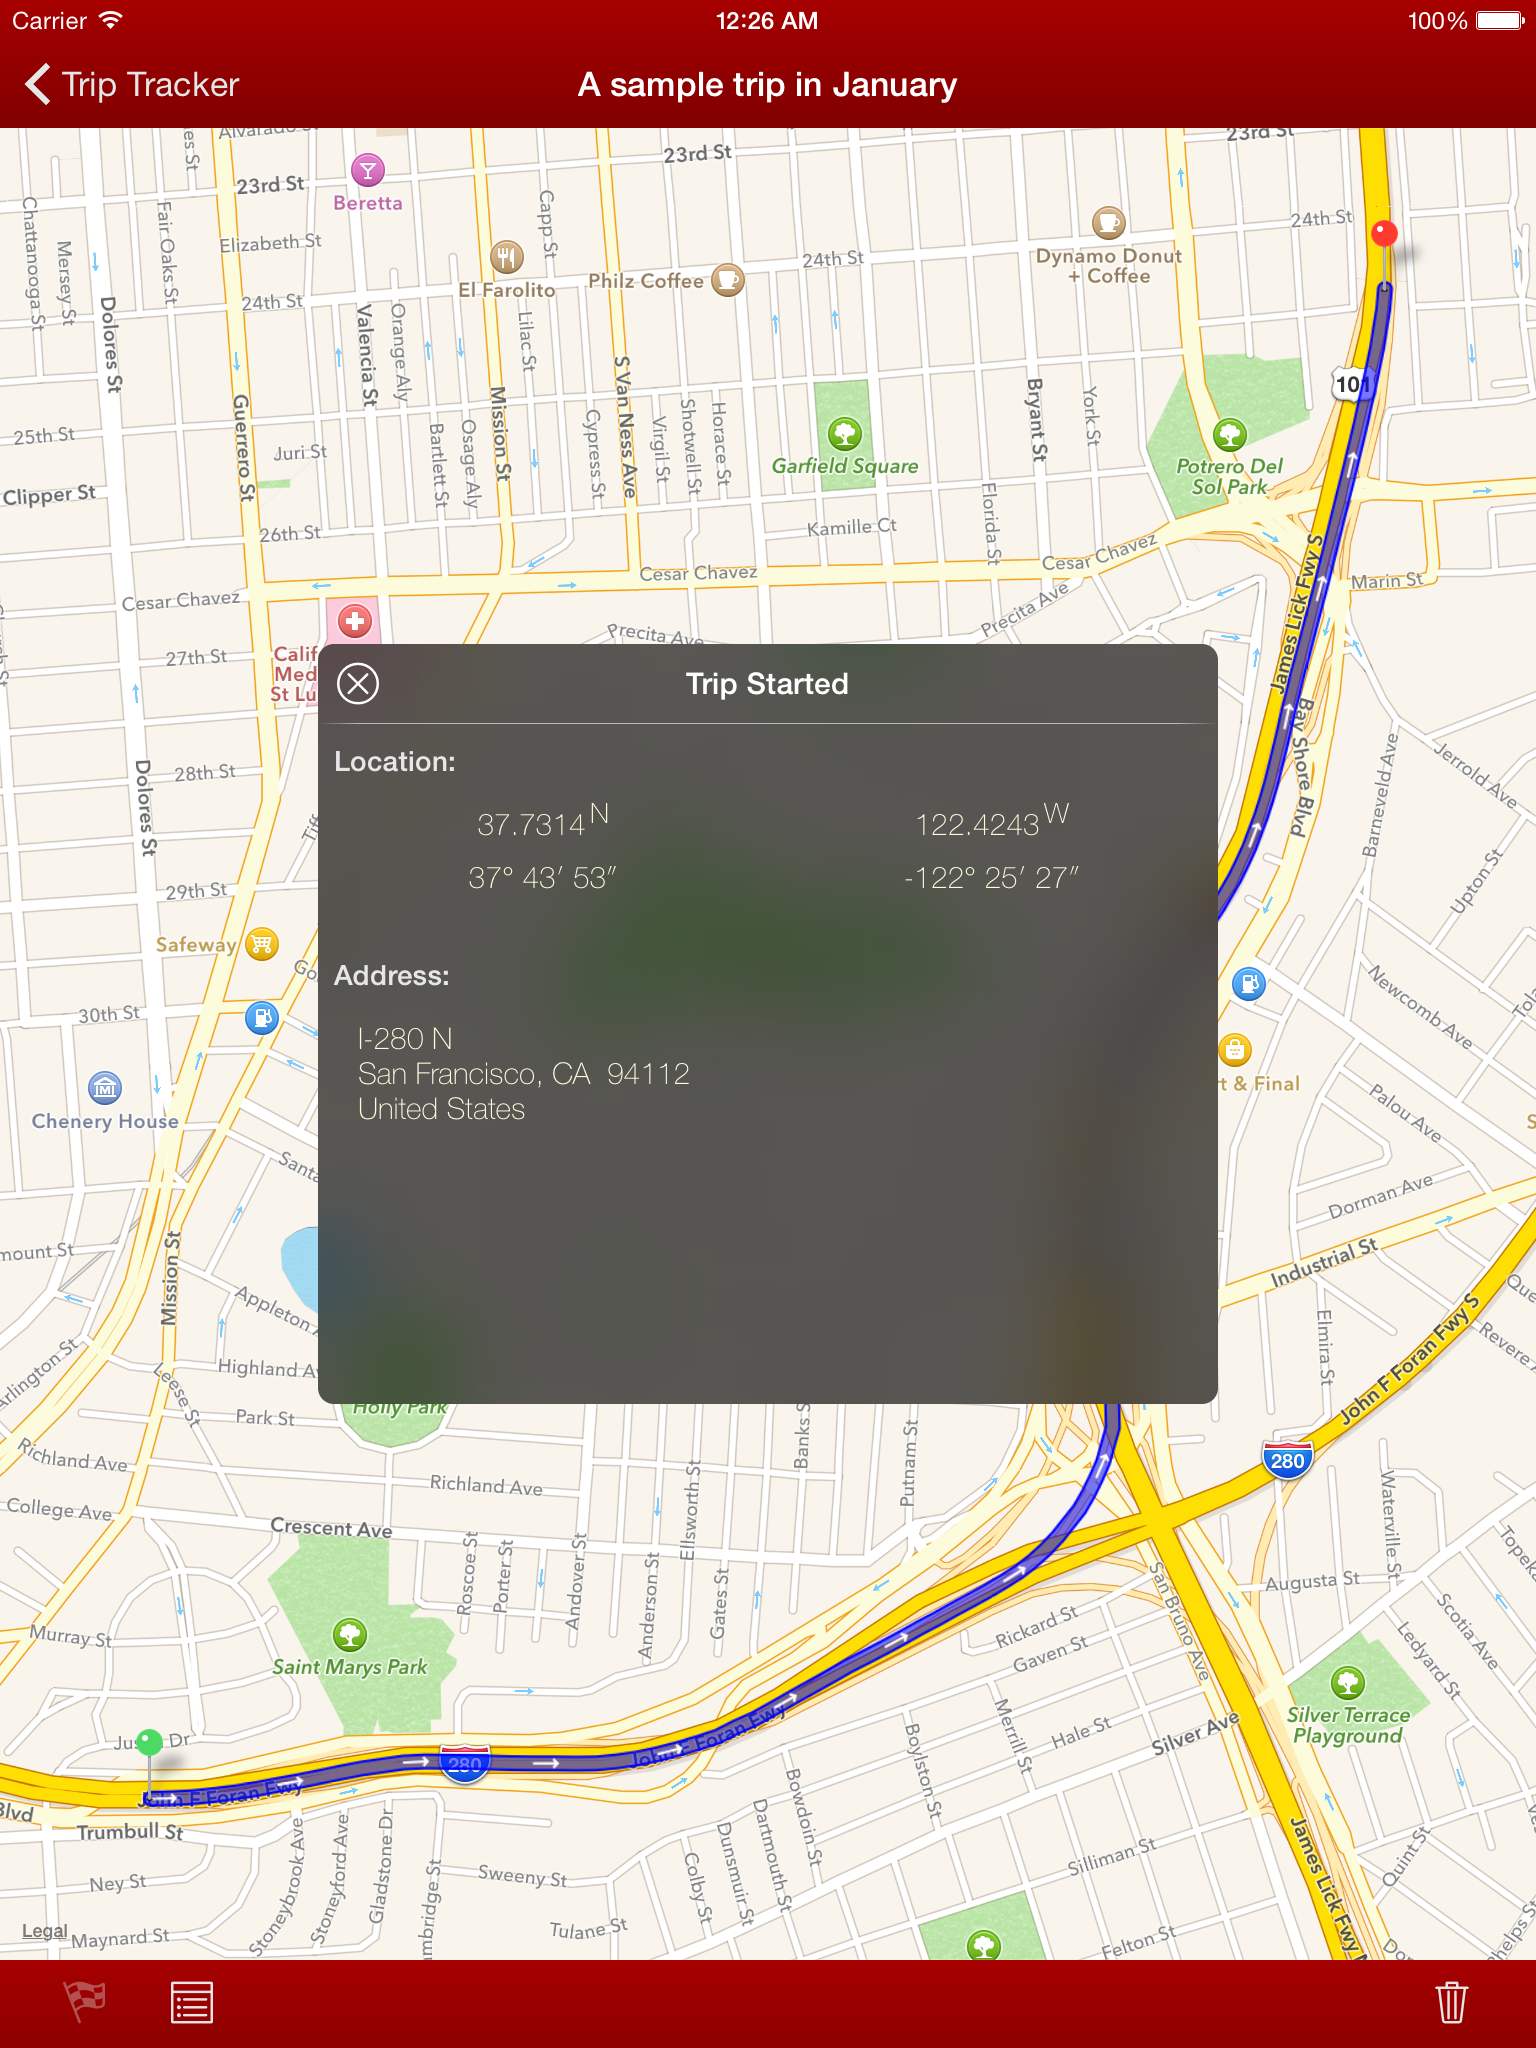The image size is (1536, 2048).
Task: Open the Legal link on map
Action: tap(45, 1931)
